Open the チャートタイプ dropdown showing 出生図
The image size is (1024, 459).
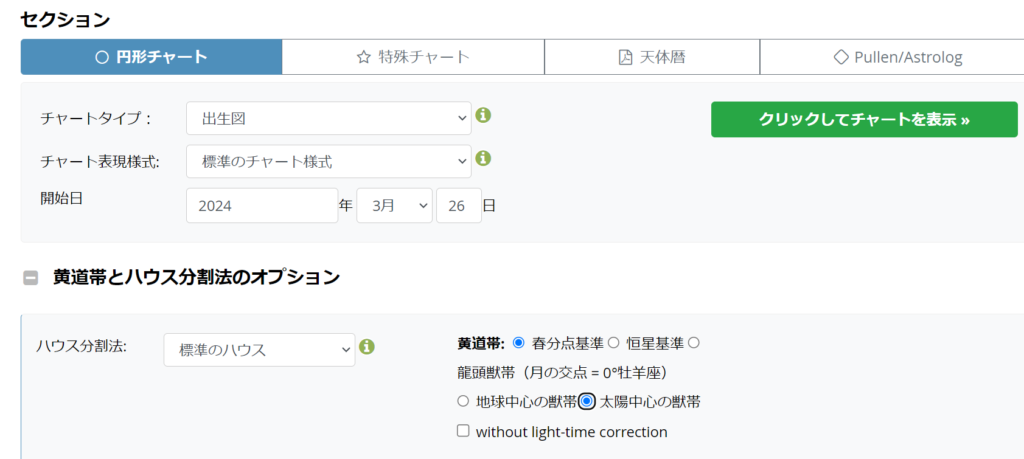(x=328, y=118)
